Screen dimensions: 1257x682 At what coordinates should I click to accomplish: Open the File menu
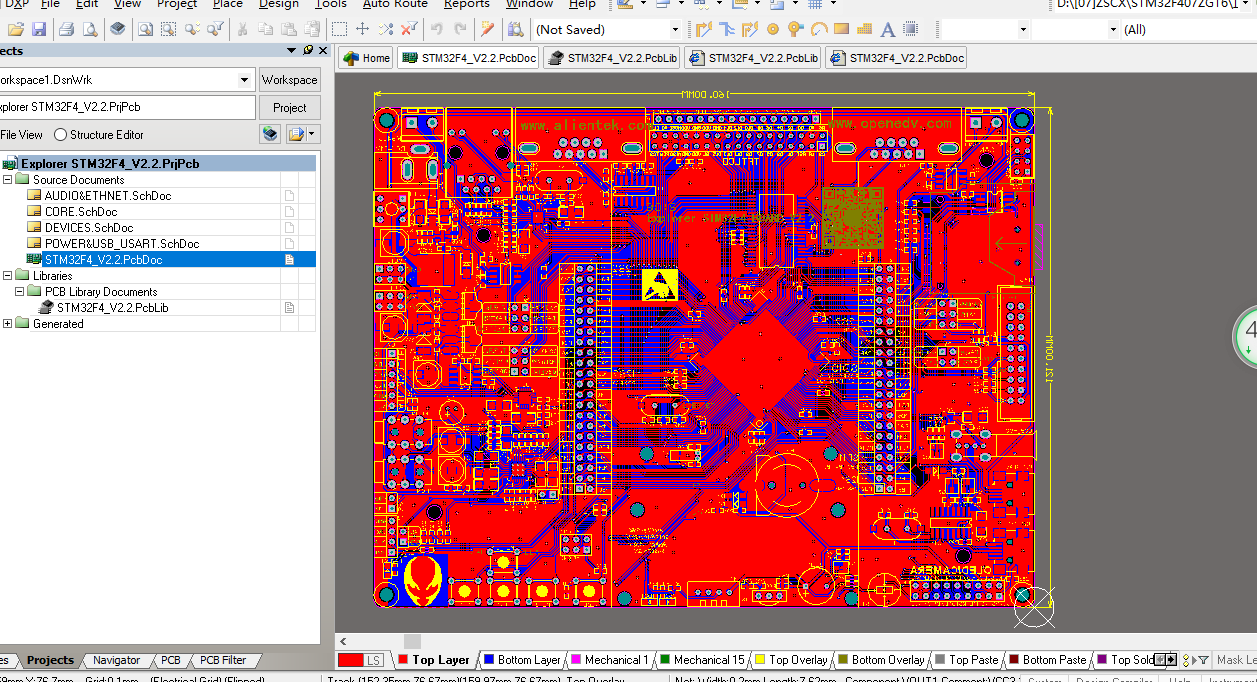click(50, 4)
